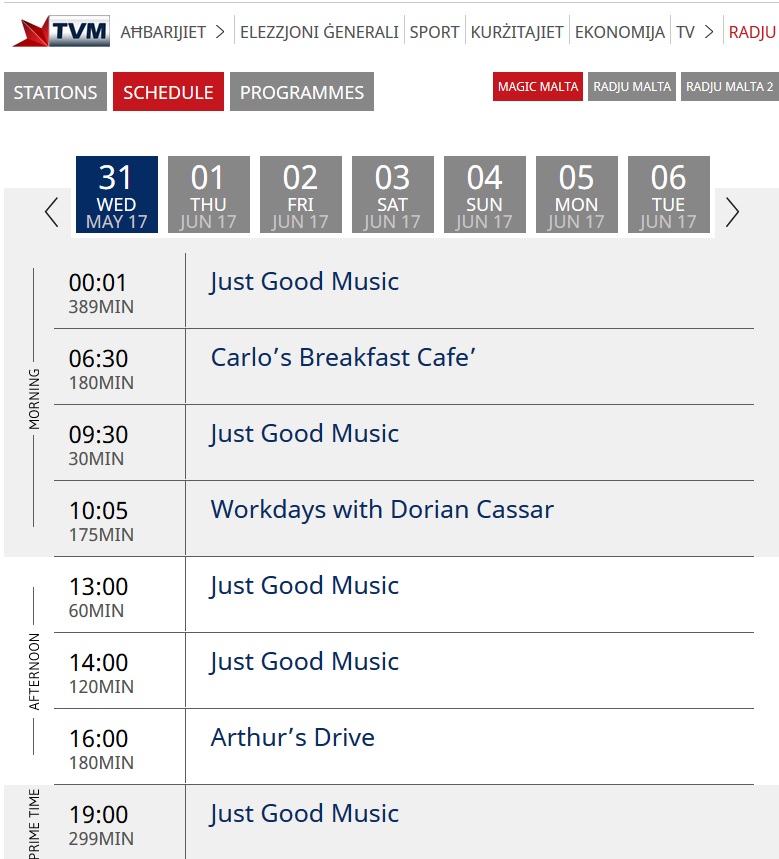Viewport: 779px width, 859px height.
Task: Click the TVM logo
Action: [61, 31]
